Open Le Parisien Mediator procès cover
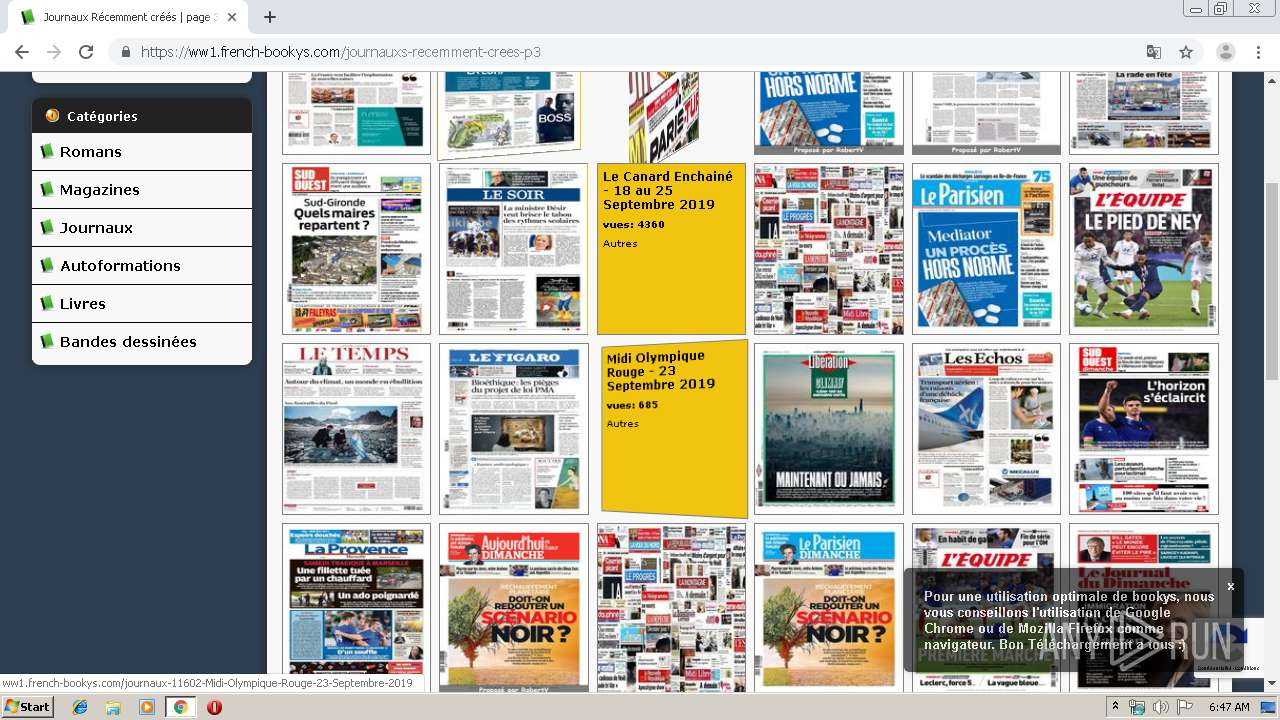 [x=986, y=249]
